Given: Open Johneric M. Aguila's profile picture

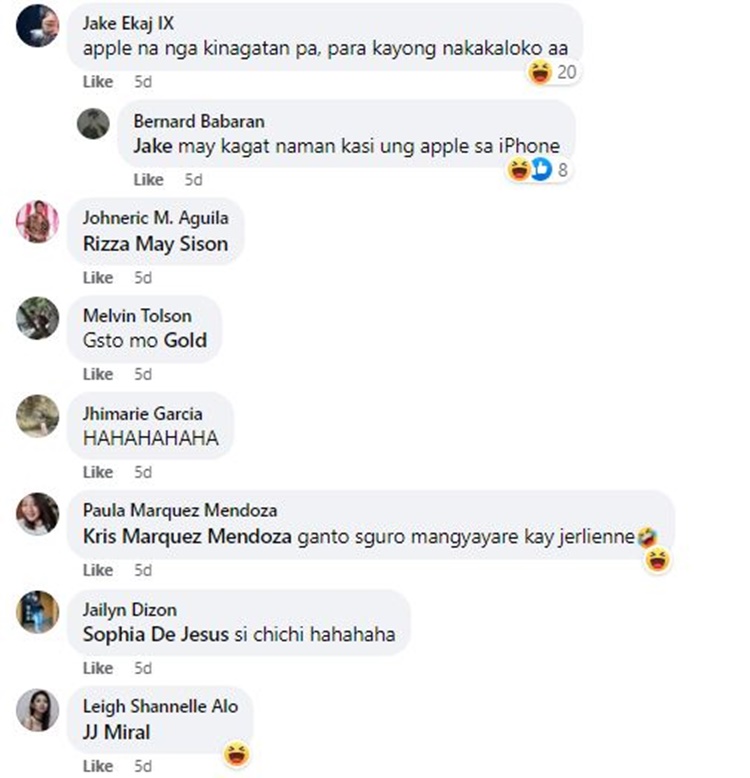Looking at the screenshot, I should [x=37, y=221].
